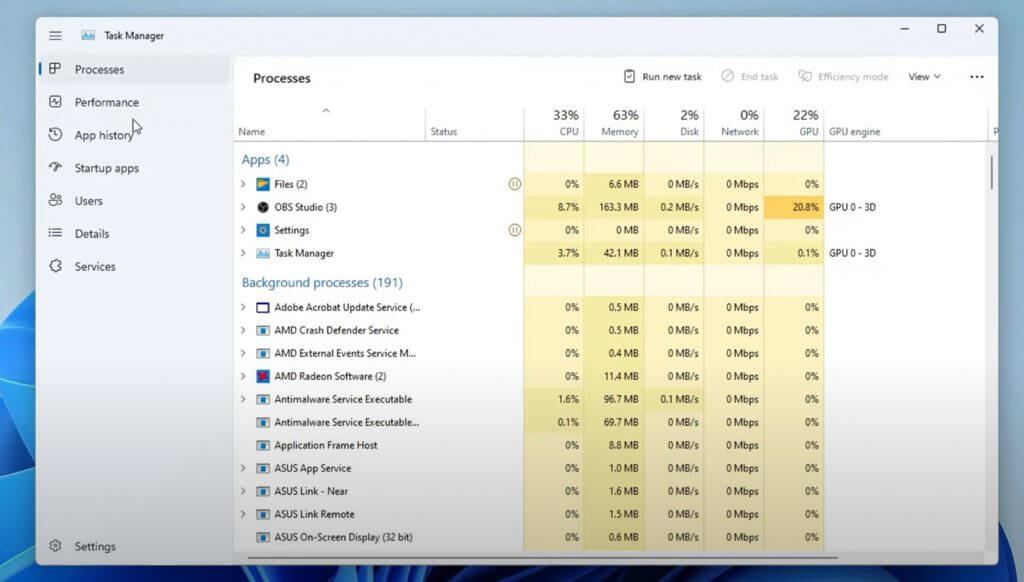Select the Startup apps gauge icon
1024x582 pixels.
[x=56, y=167]
